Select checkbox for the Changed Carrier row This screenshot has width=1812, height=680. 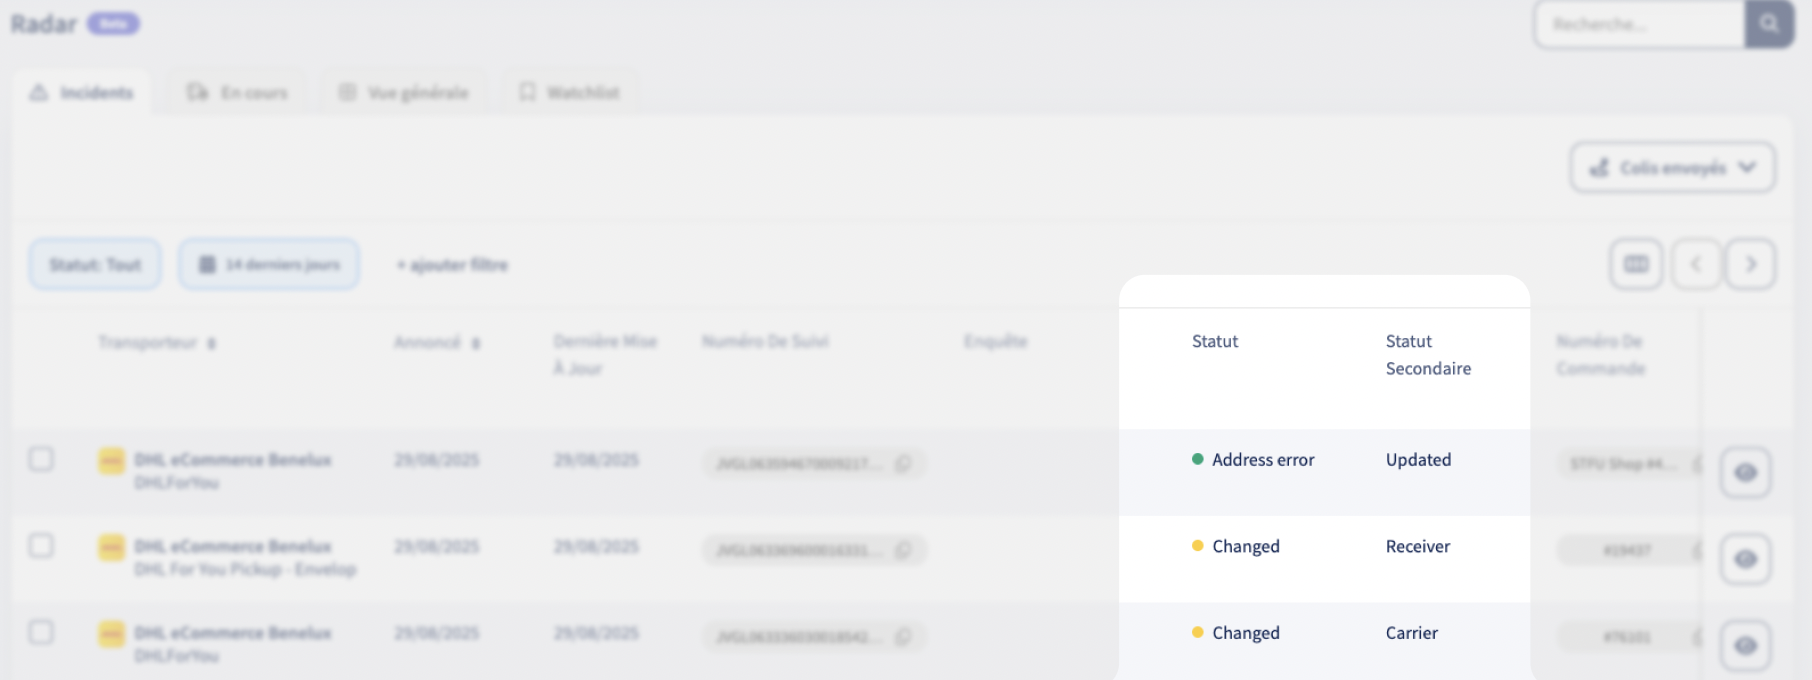coord(41,632)
